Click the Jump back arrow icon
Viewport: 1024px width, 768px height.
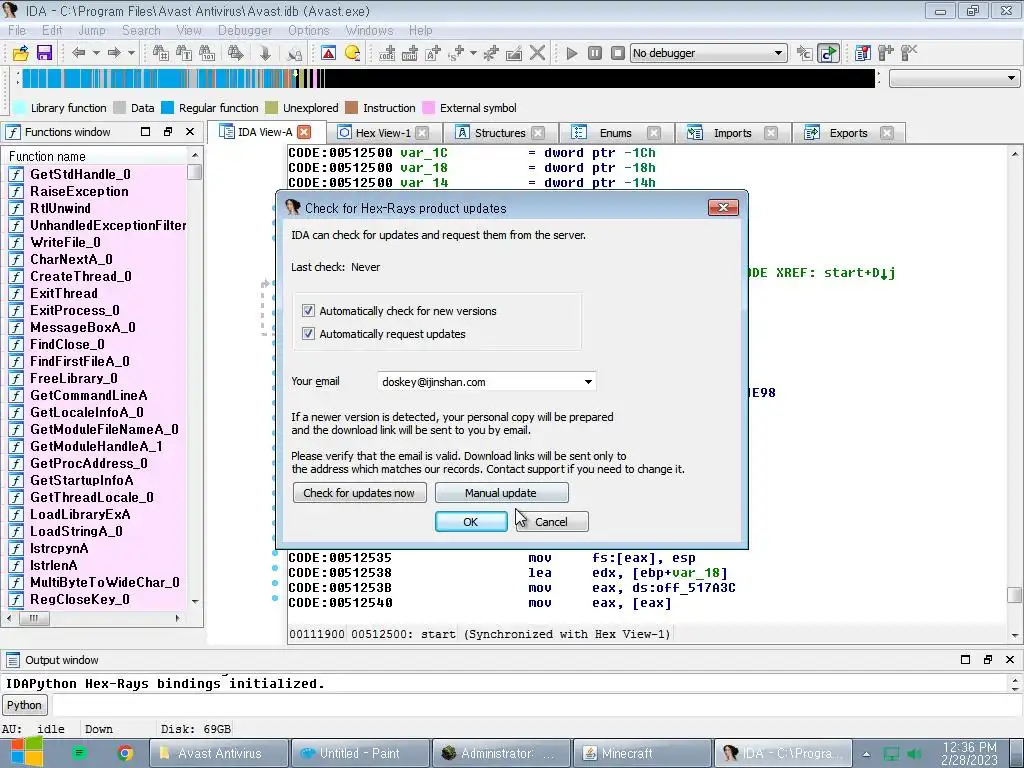78,53
